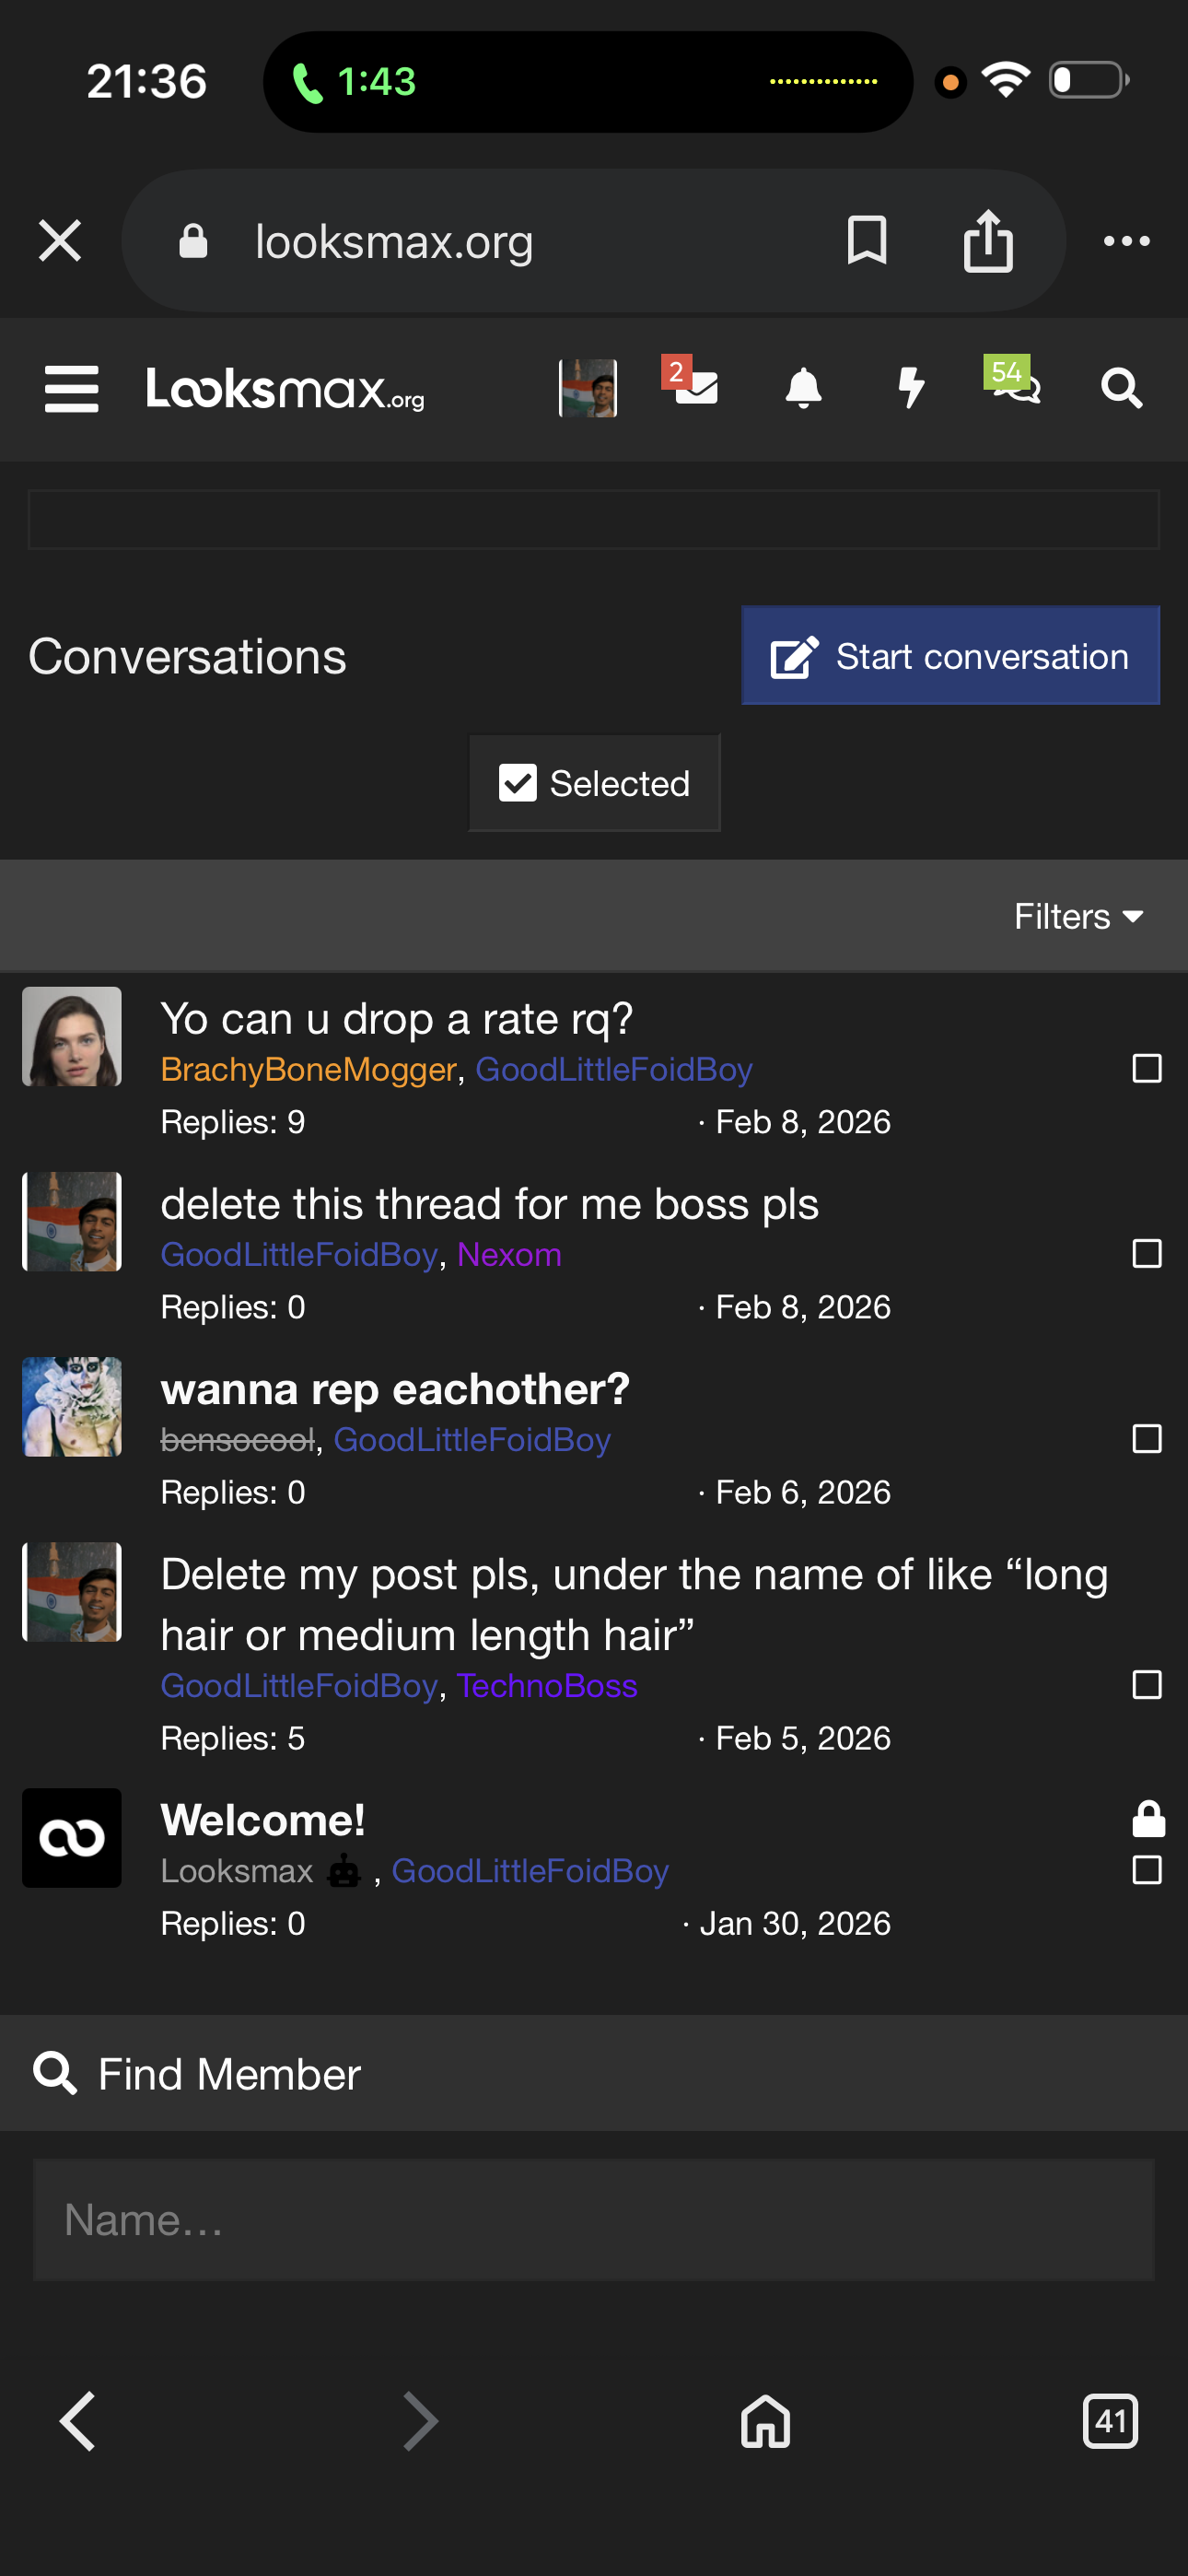Screen dimensions: 1188x2576
Task: Select the 'wanna rep eachother?' conversation checkbox
Action: [1146, 1438]
